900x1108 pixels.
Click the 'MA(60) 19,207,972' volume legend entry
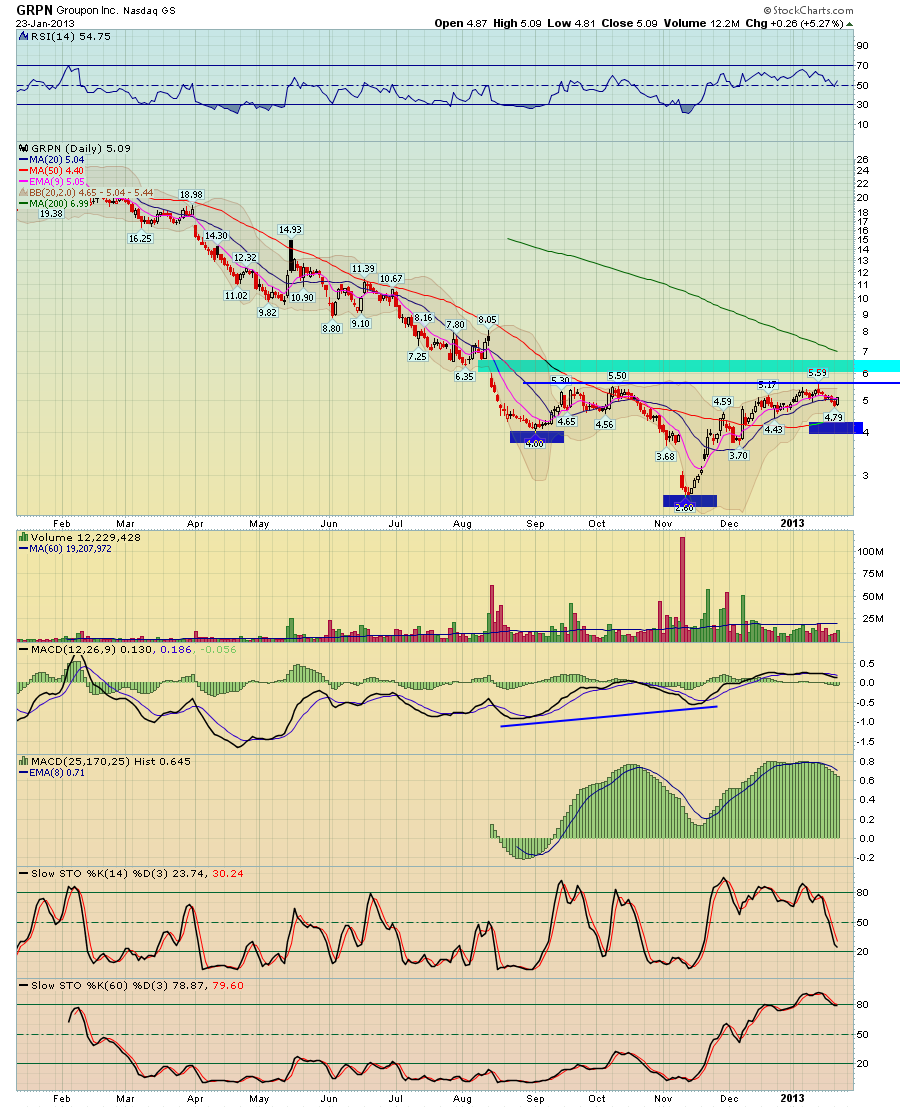tap(70, 548)
